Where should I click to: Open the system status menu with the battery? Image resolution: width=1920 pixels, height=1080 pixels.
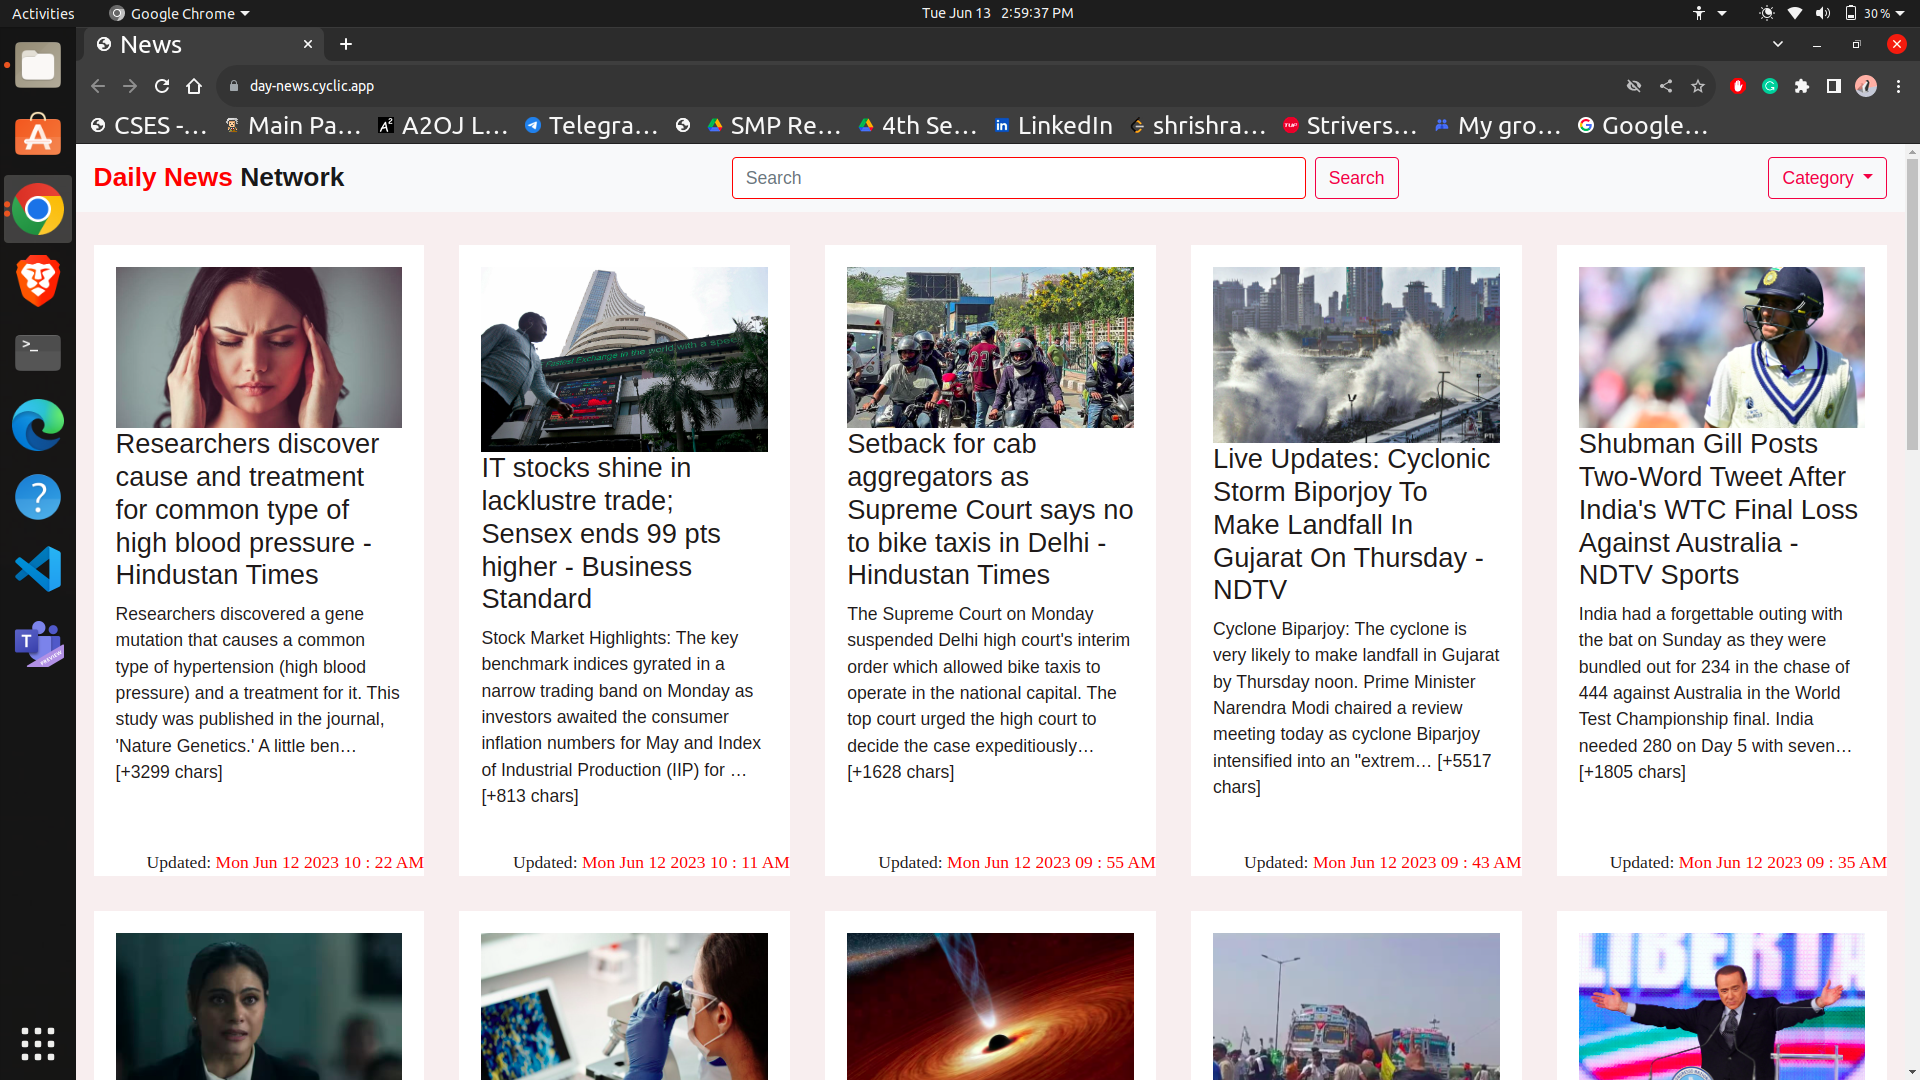pyautogui.click(x=1832, y=13)
